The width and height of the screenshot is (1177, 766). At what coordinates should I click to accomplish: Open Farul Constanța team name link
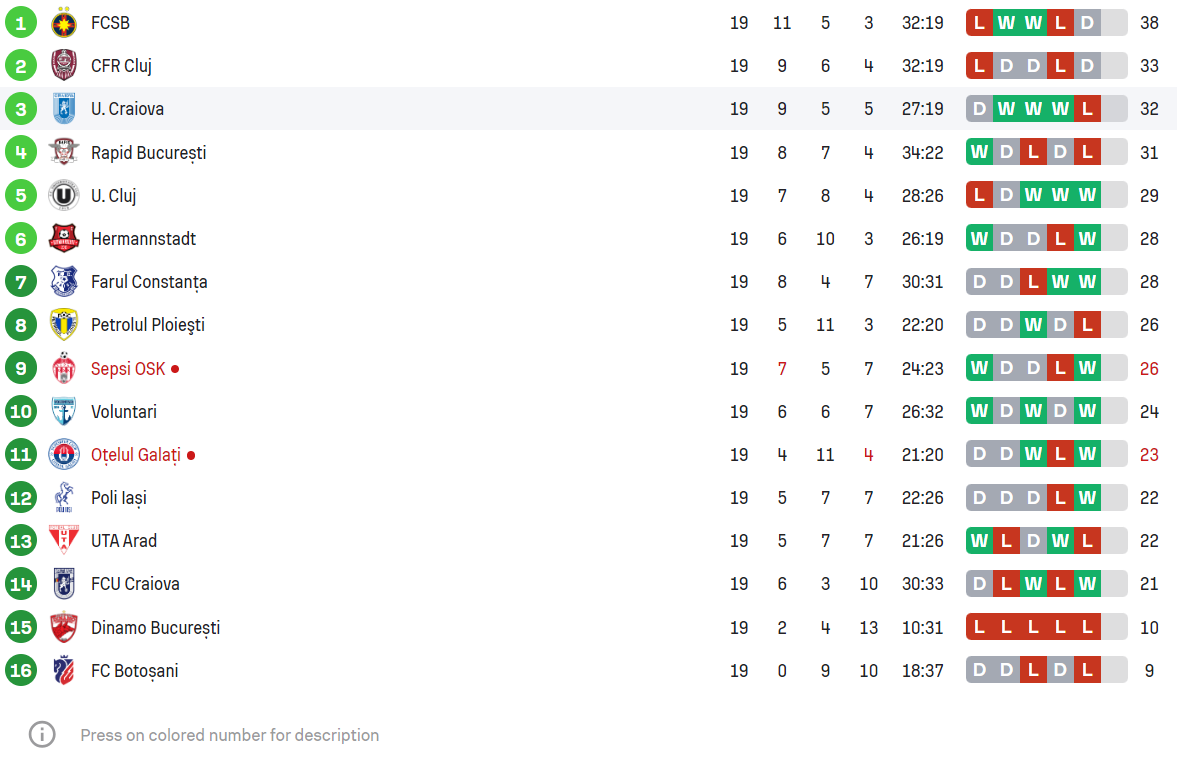click(x=149, y=282)
